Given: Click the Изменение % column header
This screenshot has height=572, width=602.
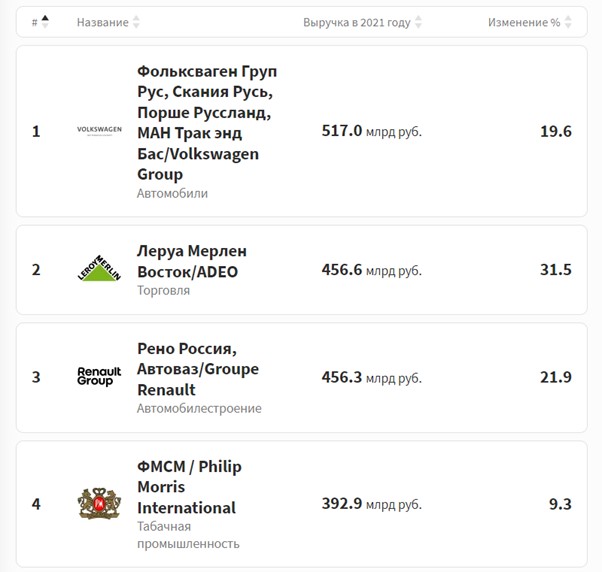Looking at the screenshot, I should [523, 22].
